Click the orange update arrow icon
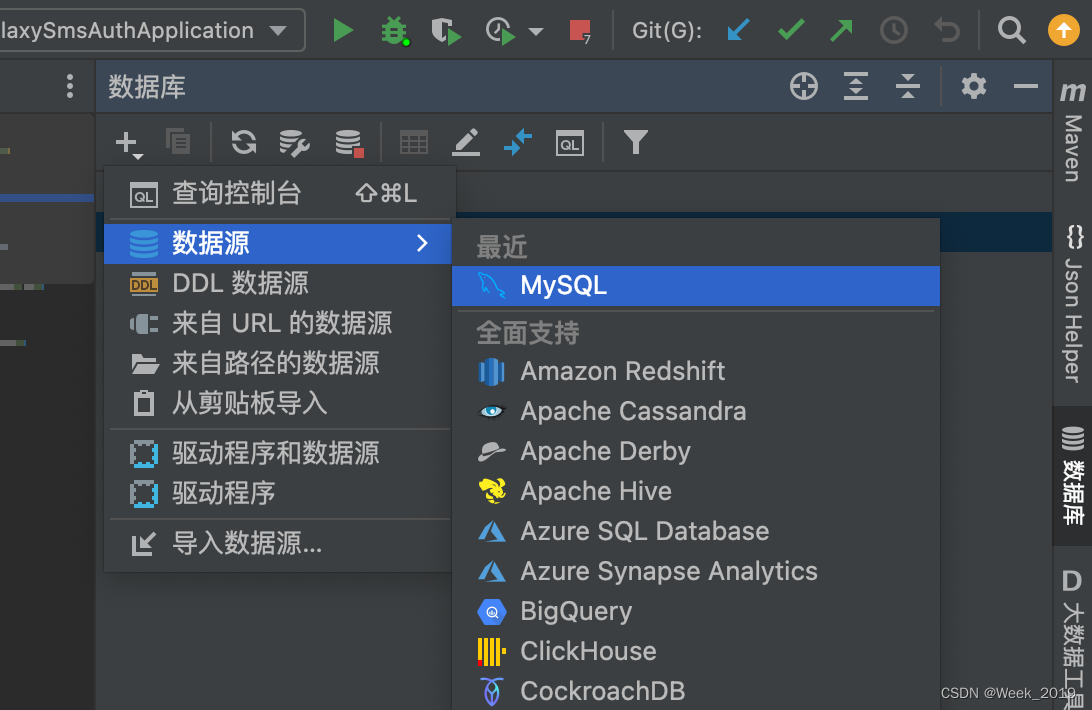The image size is (1092, 710). [1063, 31]
